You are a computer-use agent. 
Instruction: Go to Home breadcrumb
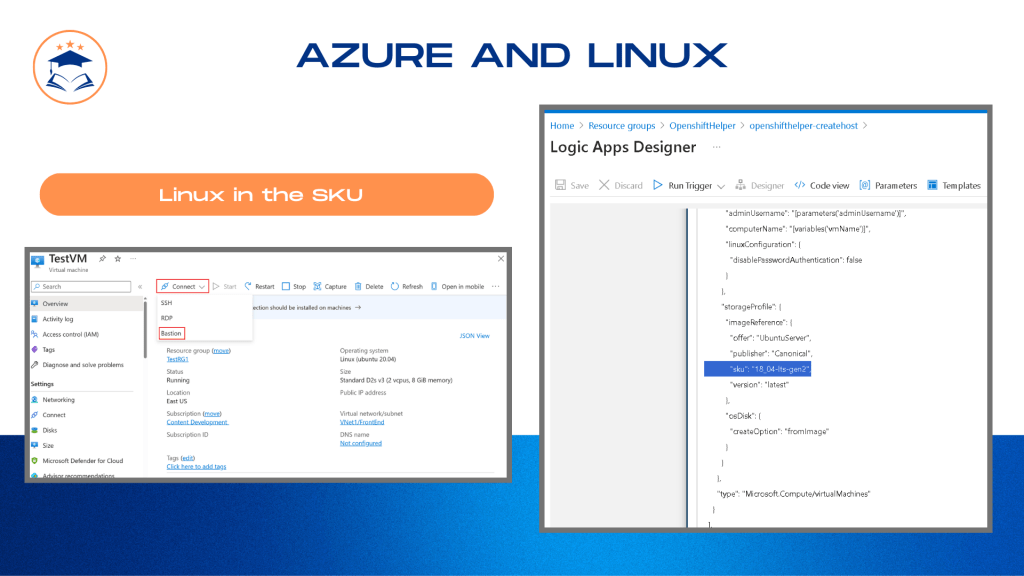pyautogui.click(x=562, y=125)
